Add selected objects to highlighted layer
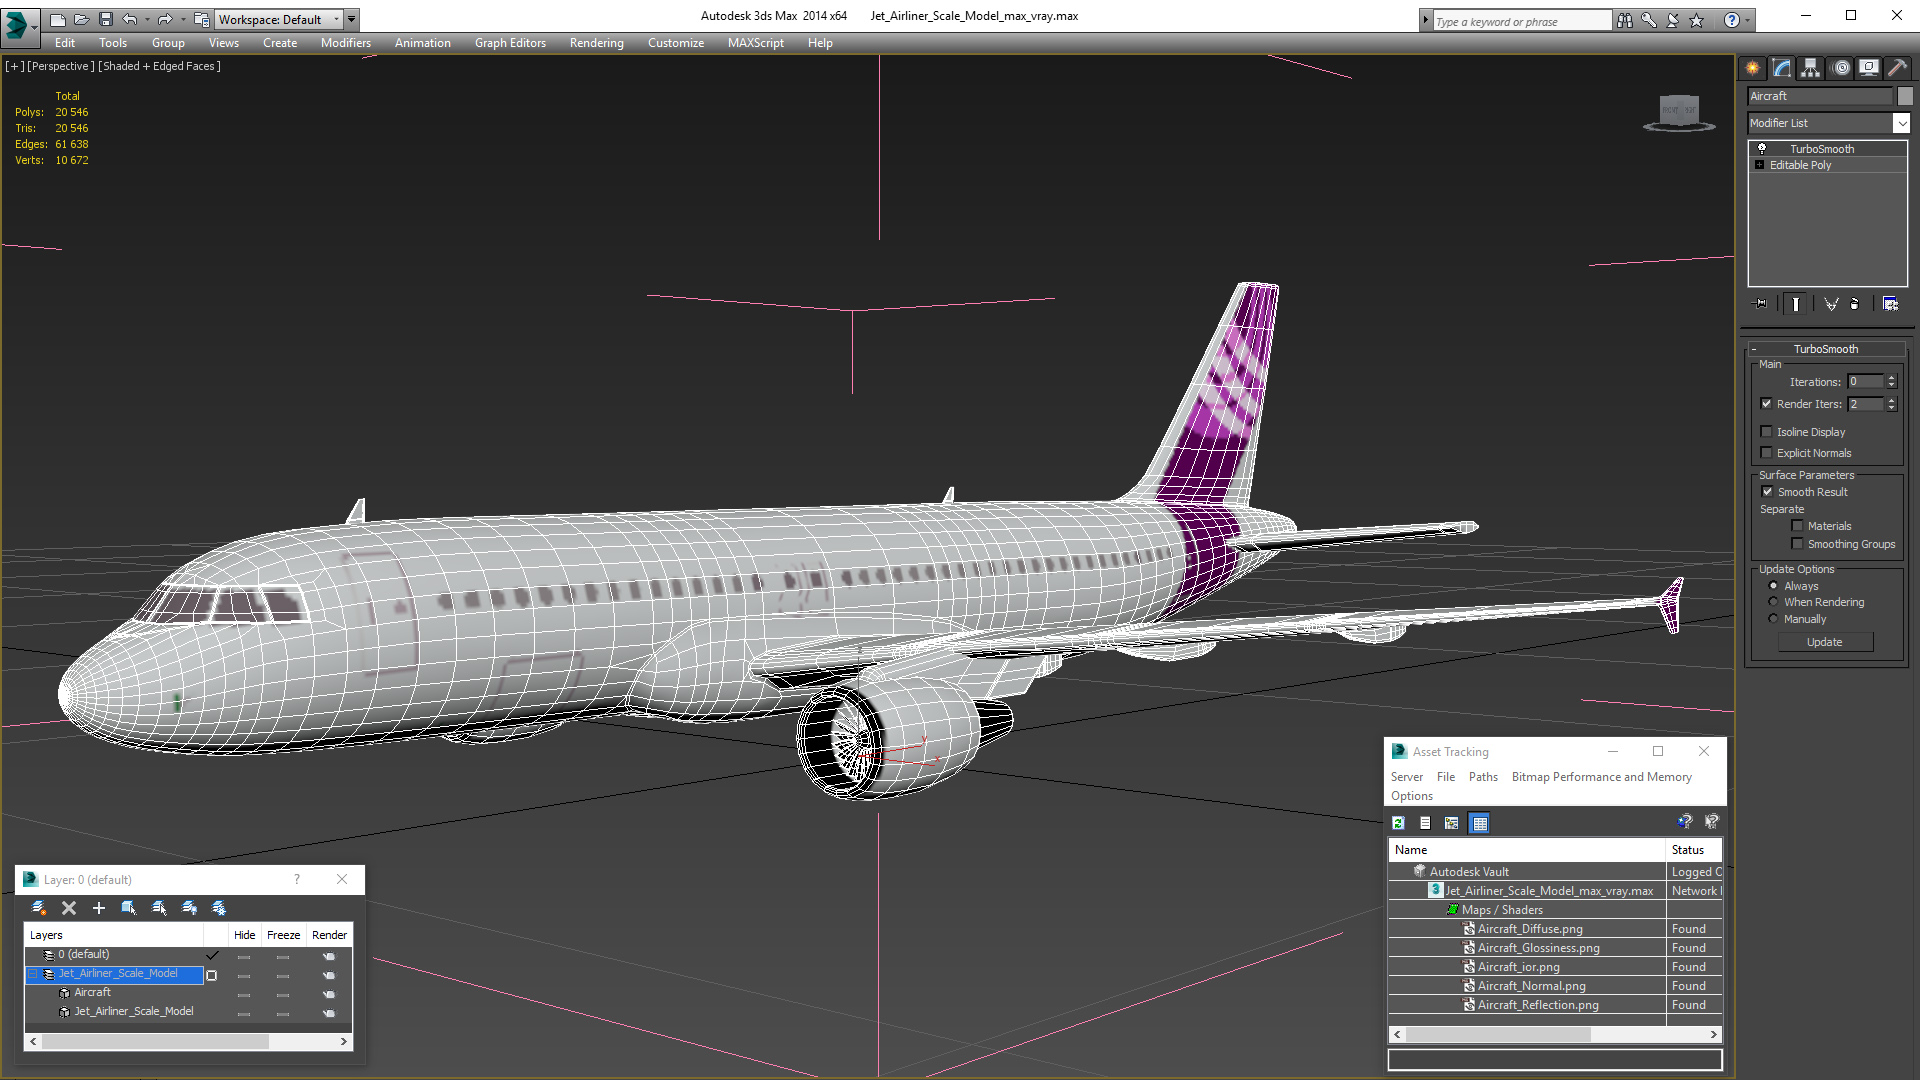Screen dimensions: 1920x1080 99,908
